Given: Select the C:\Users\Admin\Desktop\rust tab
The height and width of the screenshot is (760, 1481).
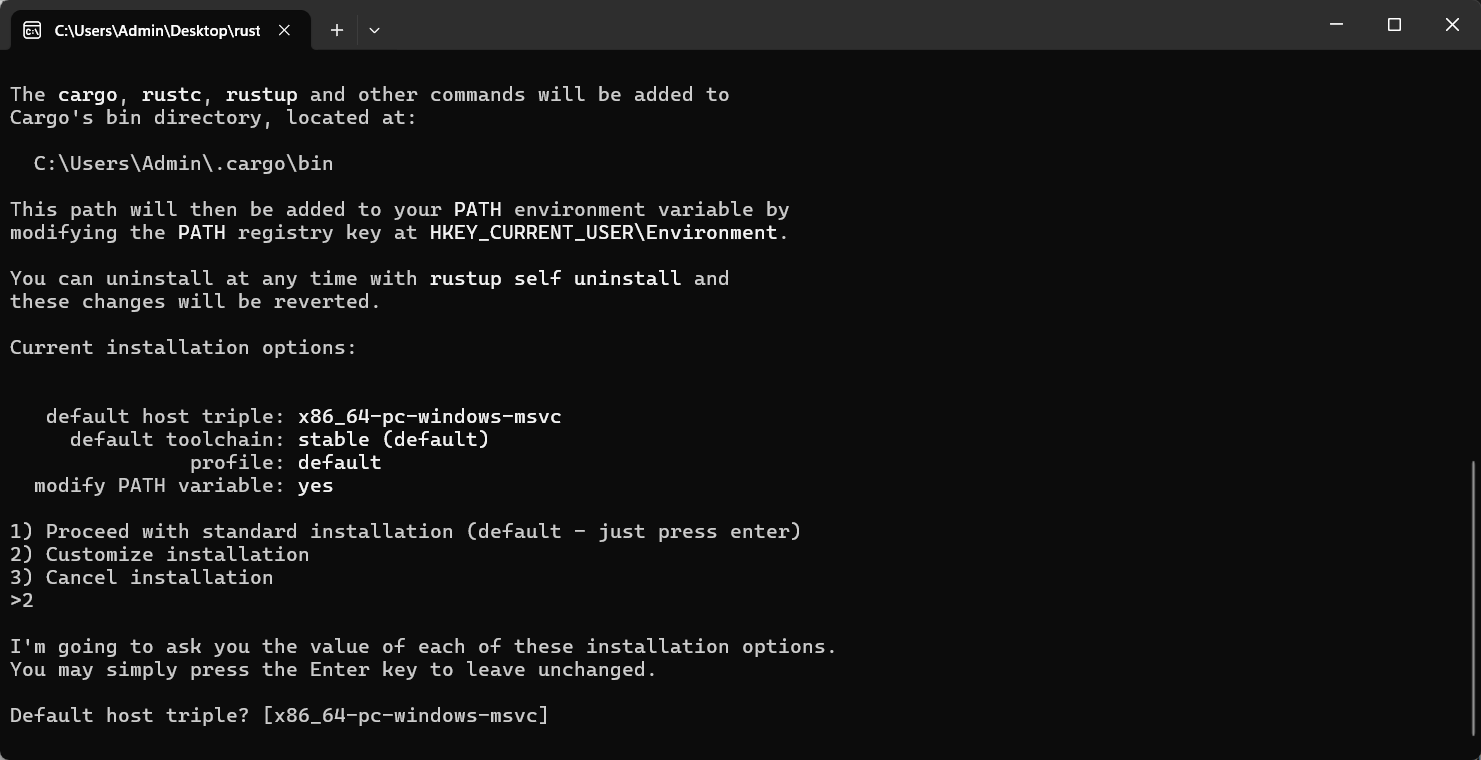Looking at the screenshot, I should (157, 30).
